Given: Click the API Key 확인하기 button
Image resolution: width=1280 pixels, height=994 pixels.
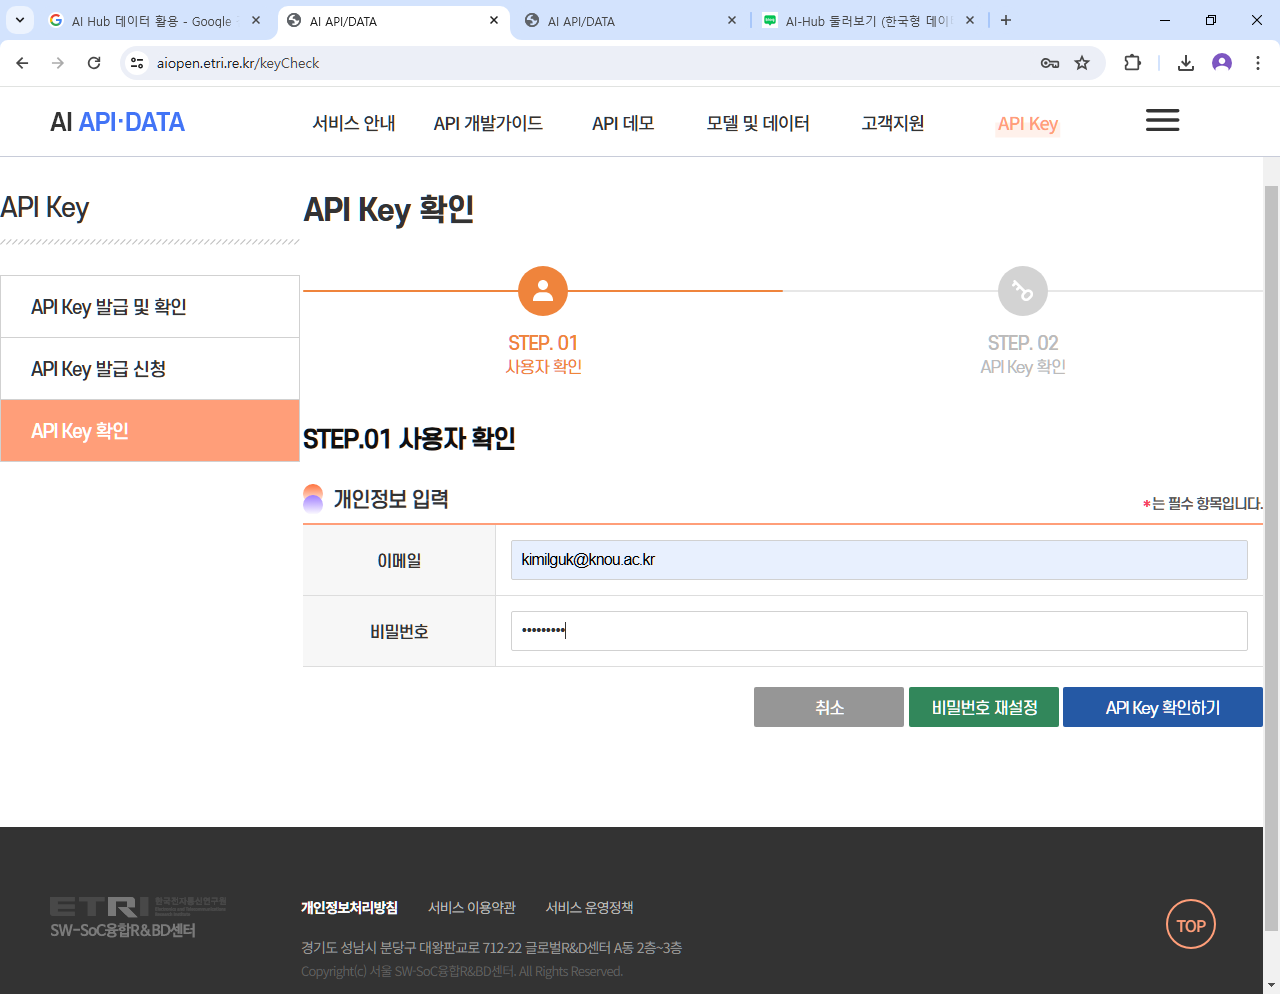Looking at the screenshot, I should (1163, 707).
